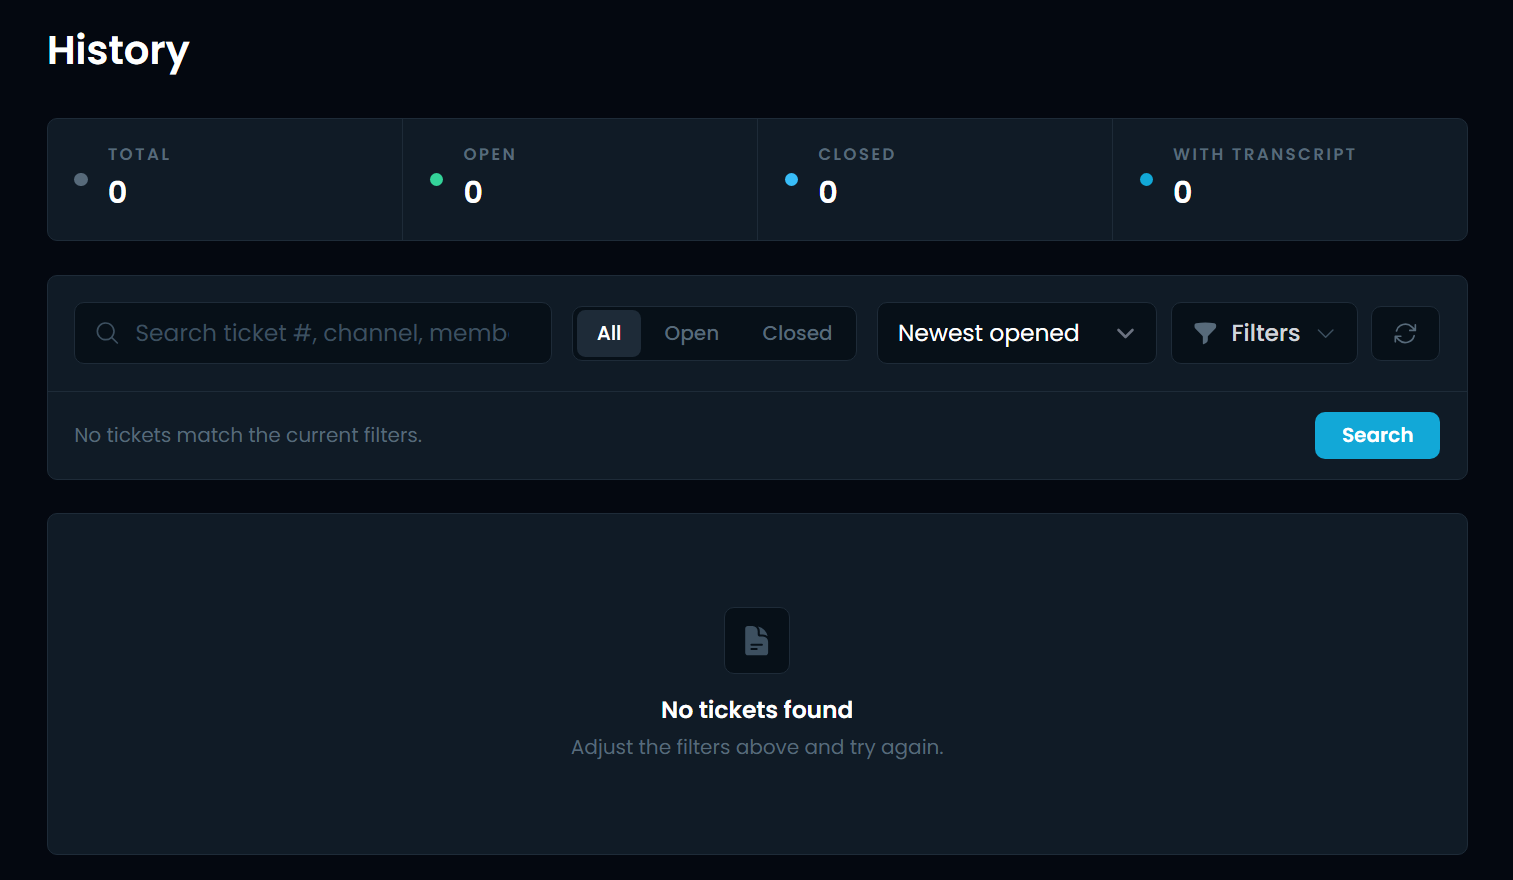Click the TOTAL stat card label
The height and width of the screenshot is (880, 1513).
point(139,154)
